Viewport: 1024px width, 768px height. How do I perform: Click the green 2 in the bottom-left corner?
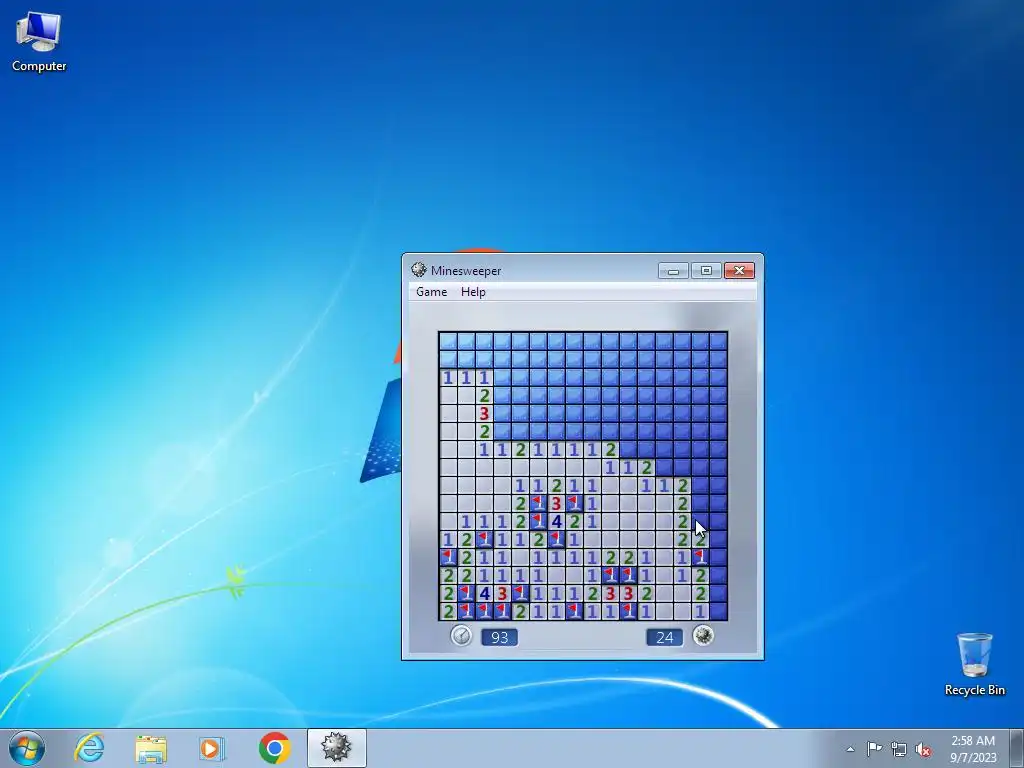pos(448,611)
